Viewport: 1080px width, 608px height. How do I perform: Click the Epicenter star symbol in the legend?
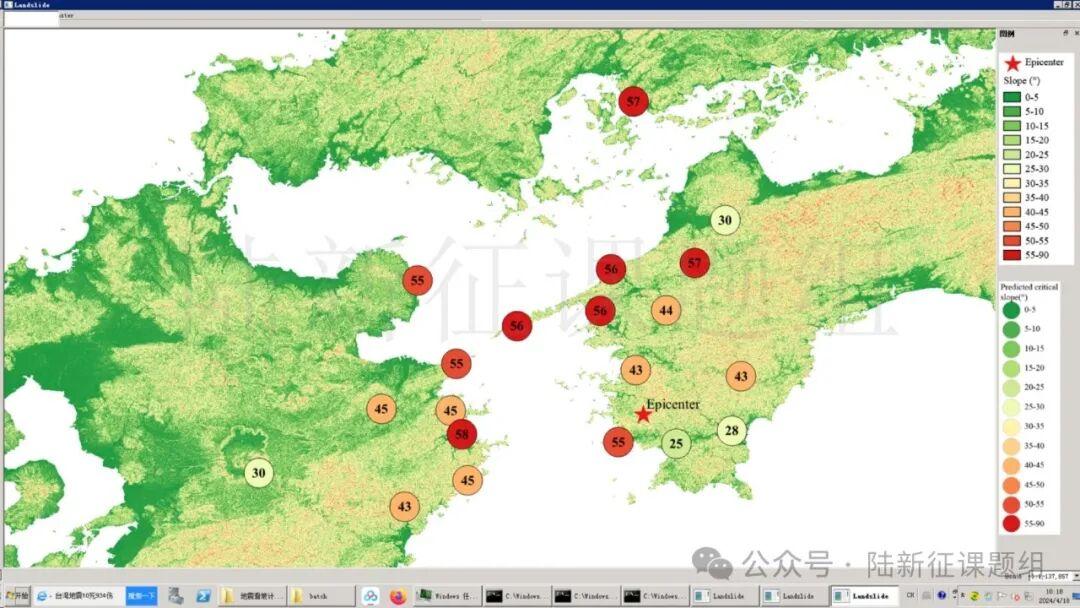(x=1013, y=62)
